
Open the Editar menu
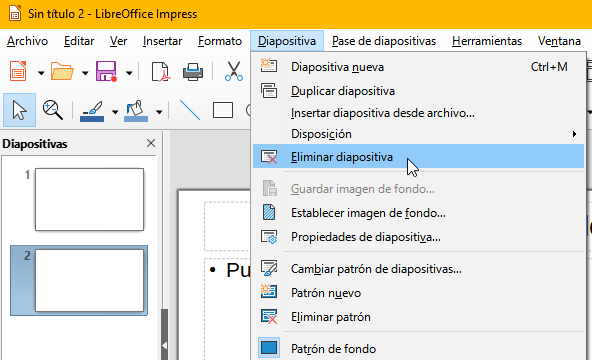point(79,41)
